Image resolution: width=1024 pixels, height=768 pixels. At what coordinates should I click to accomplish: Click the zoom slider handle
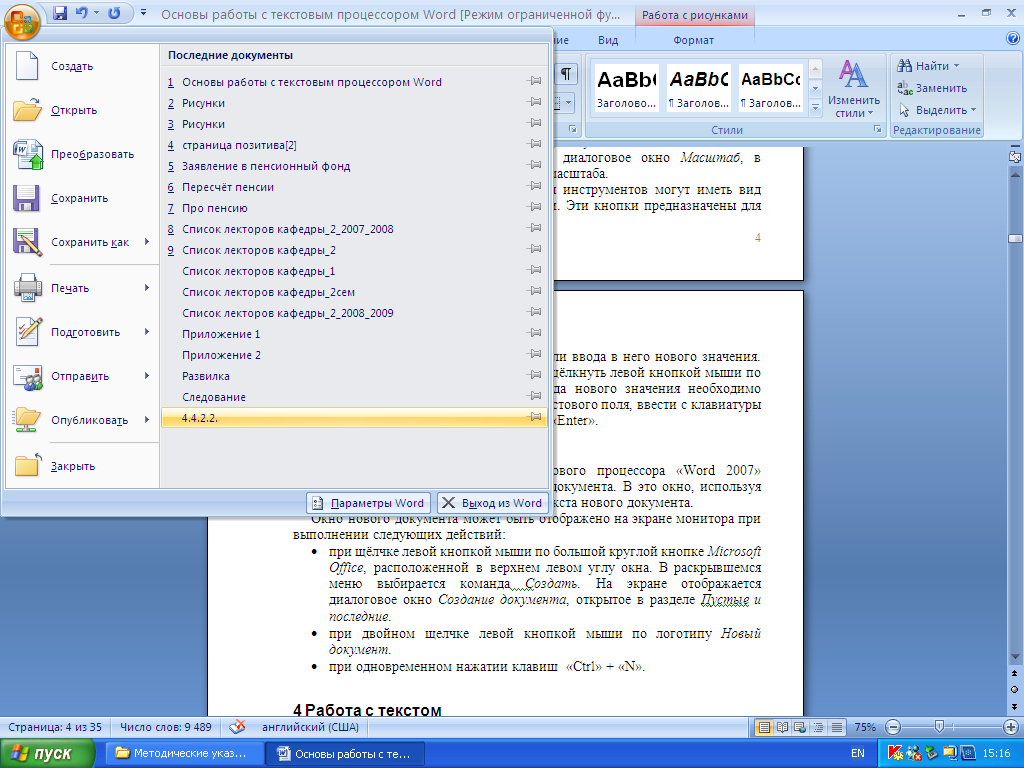[x=939, y=726]
